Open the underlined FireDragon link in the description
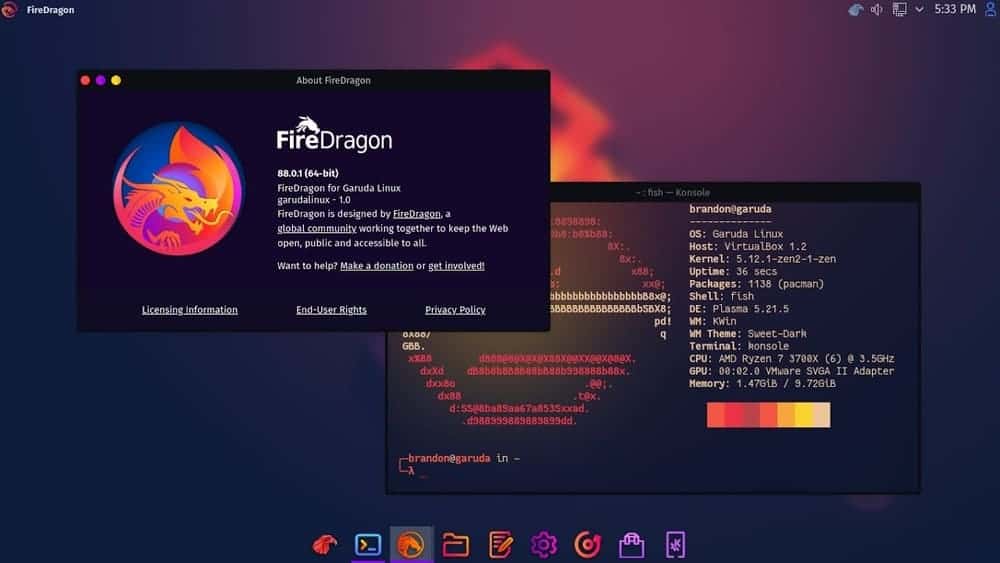This screenshot has height=563, width=1000. 416,214
